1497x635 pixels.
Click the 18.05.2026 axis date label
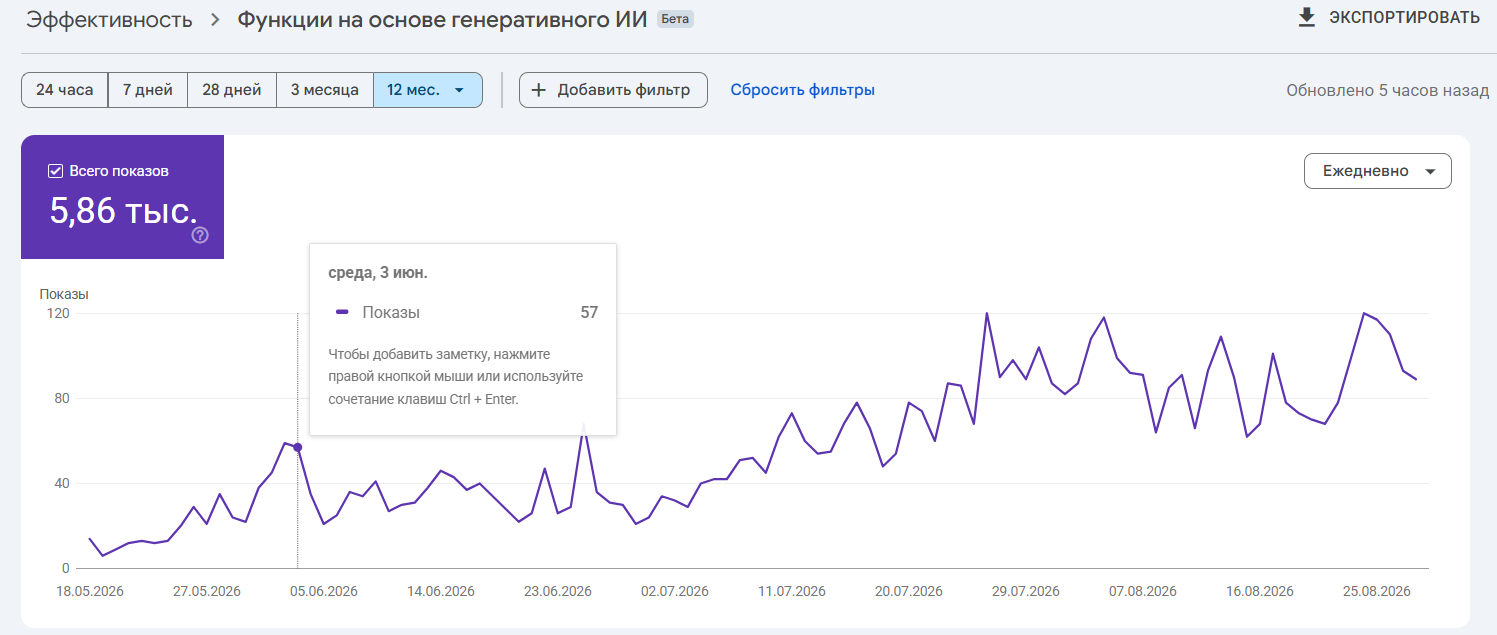[89, 591]
